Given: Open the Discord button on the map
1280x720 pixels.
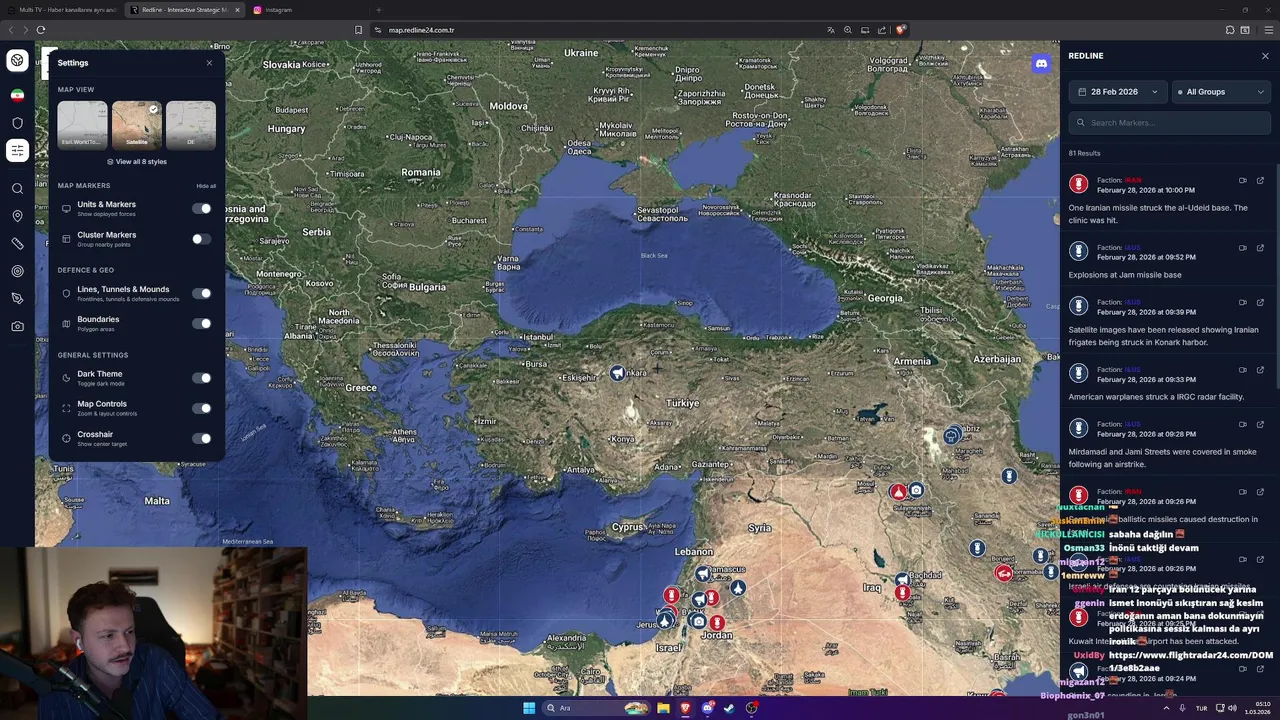Looking at the screenshot, I should (1041, 63).
